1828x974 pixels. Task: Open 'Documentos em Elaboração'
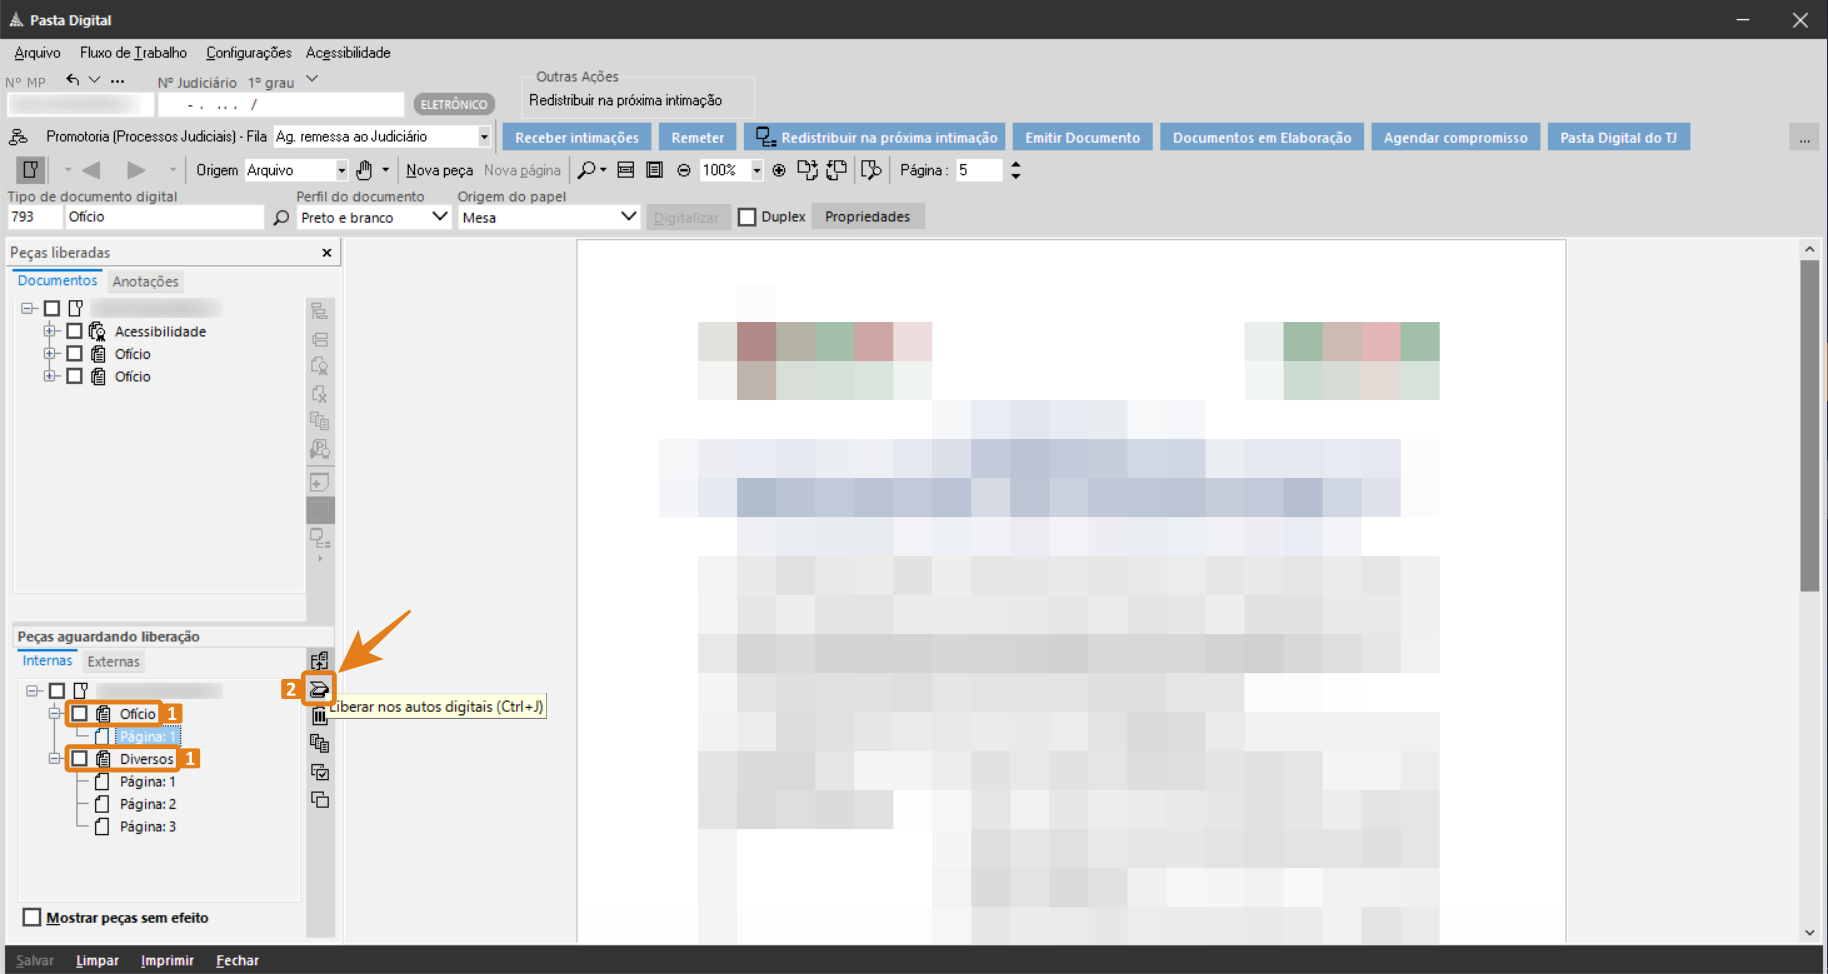click(1262, 138)
